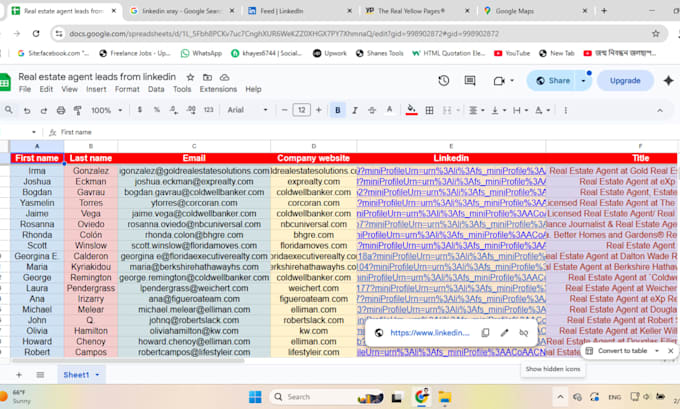Toggle italic formatting
The width and height of the screenshot is (680, 409).
tap(355, 111)
